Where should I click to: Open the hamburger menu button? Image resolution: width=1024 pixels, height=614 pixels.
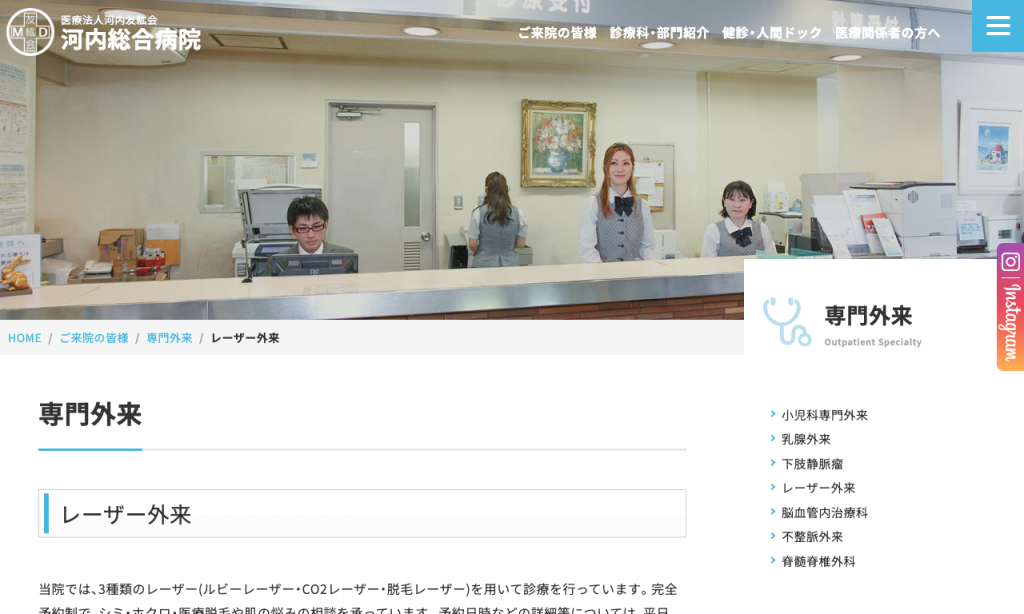tap(997, 26)
